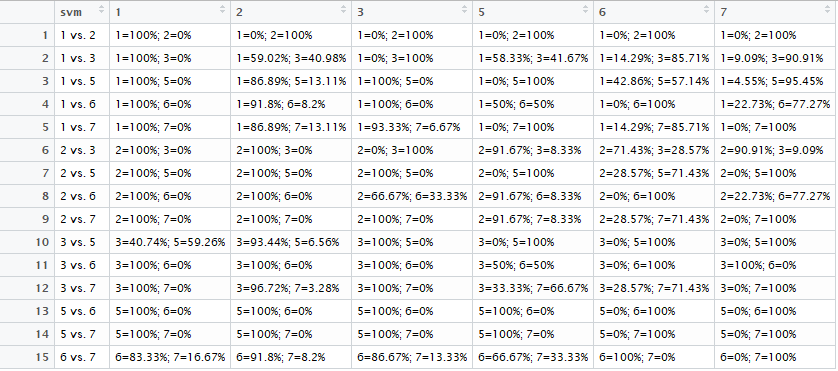Sort table by column 3 arrows
Screen dimensions: 838x371
pyautogui.click(x=464, y=9)
